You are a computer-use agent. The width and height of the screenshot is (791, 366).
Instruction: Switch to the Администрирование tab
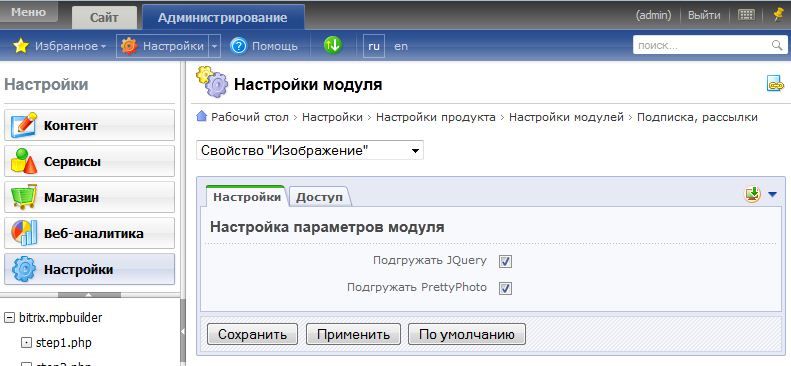[x=223, y=18]
